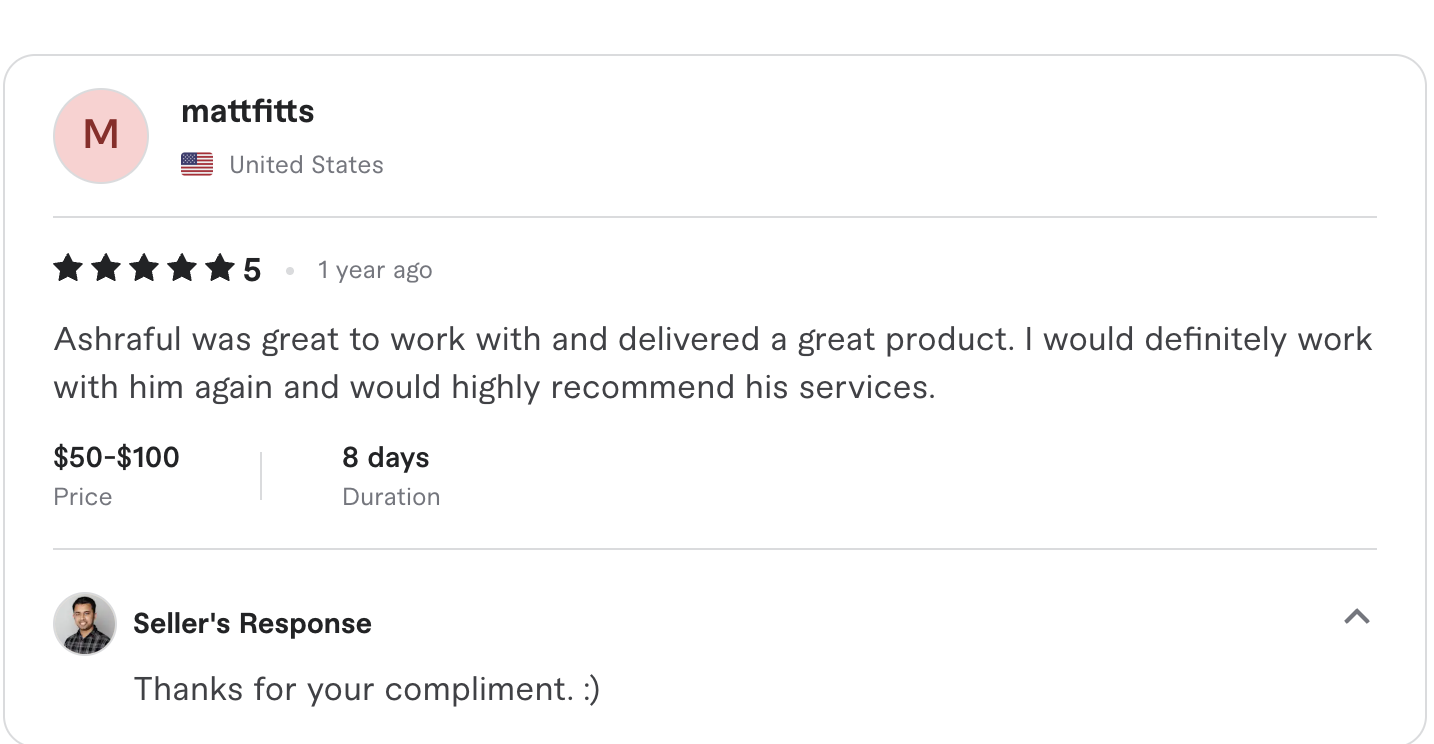
Task: Open the mattfitts username profile
Action: pos(247,111)
